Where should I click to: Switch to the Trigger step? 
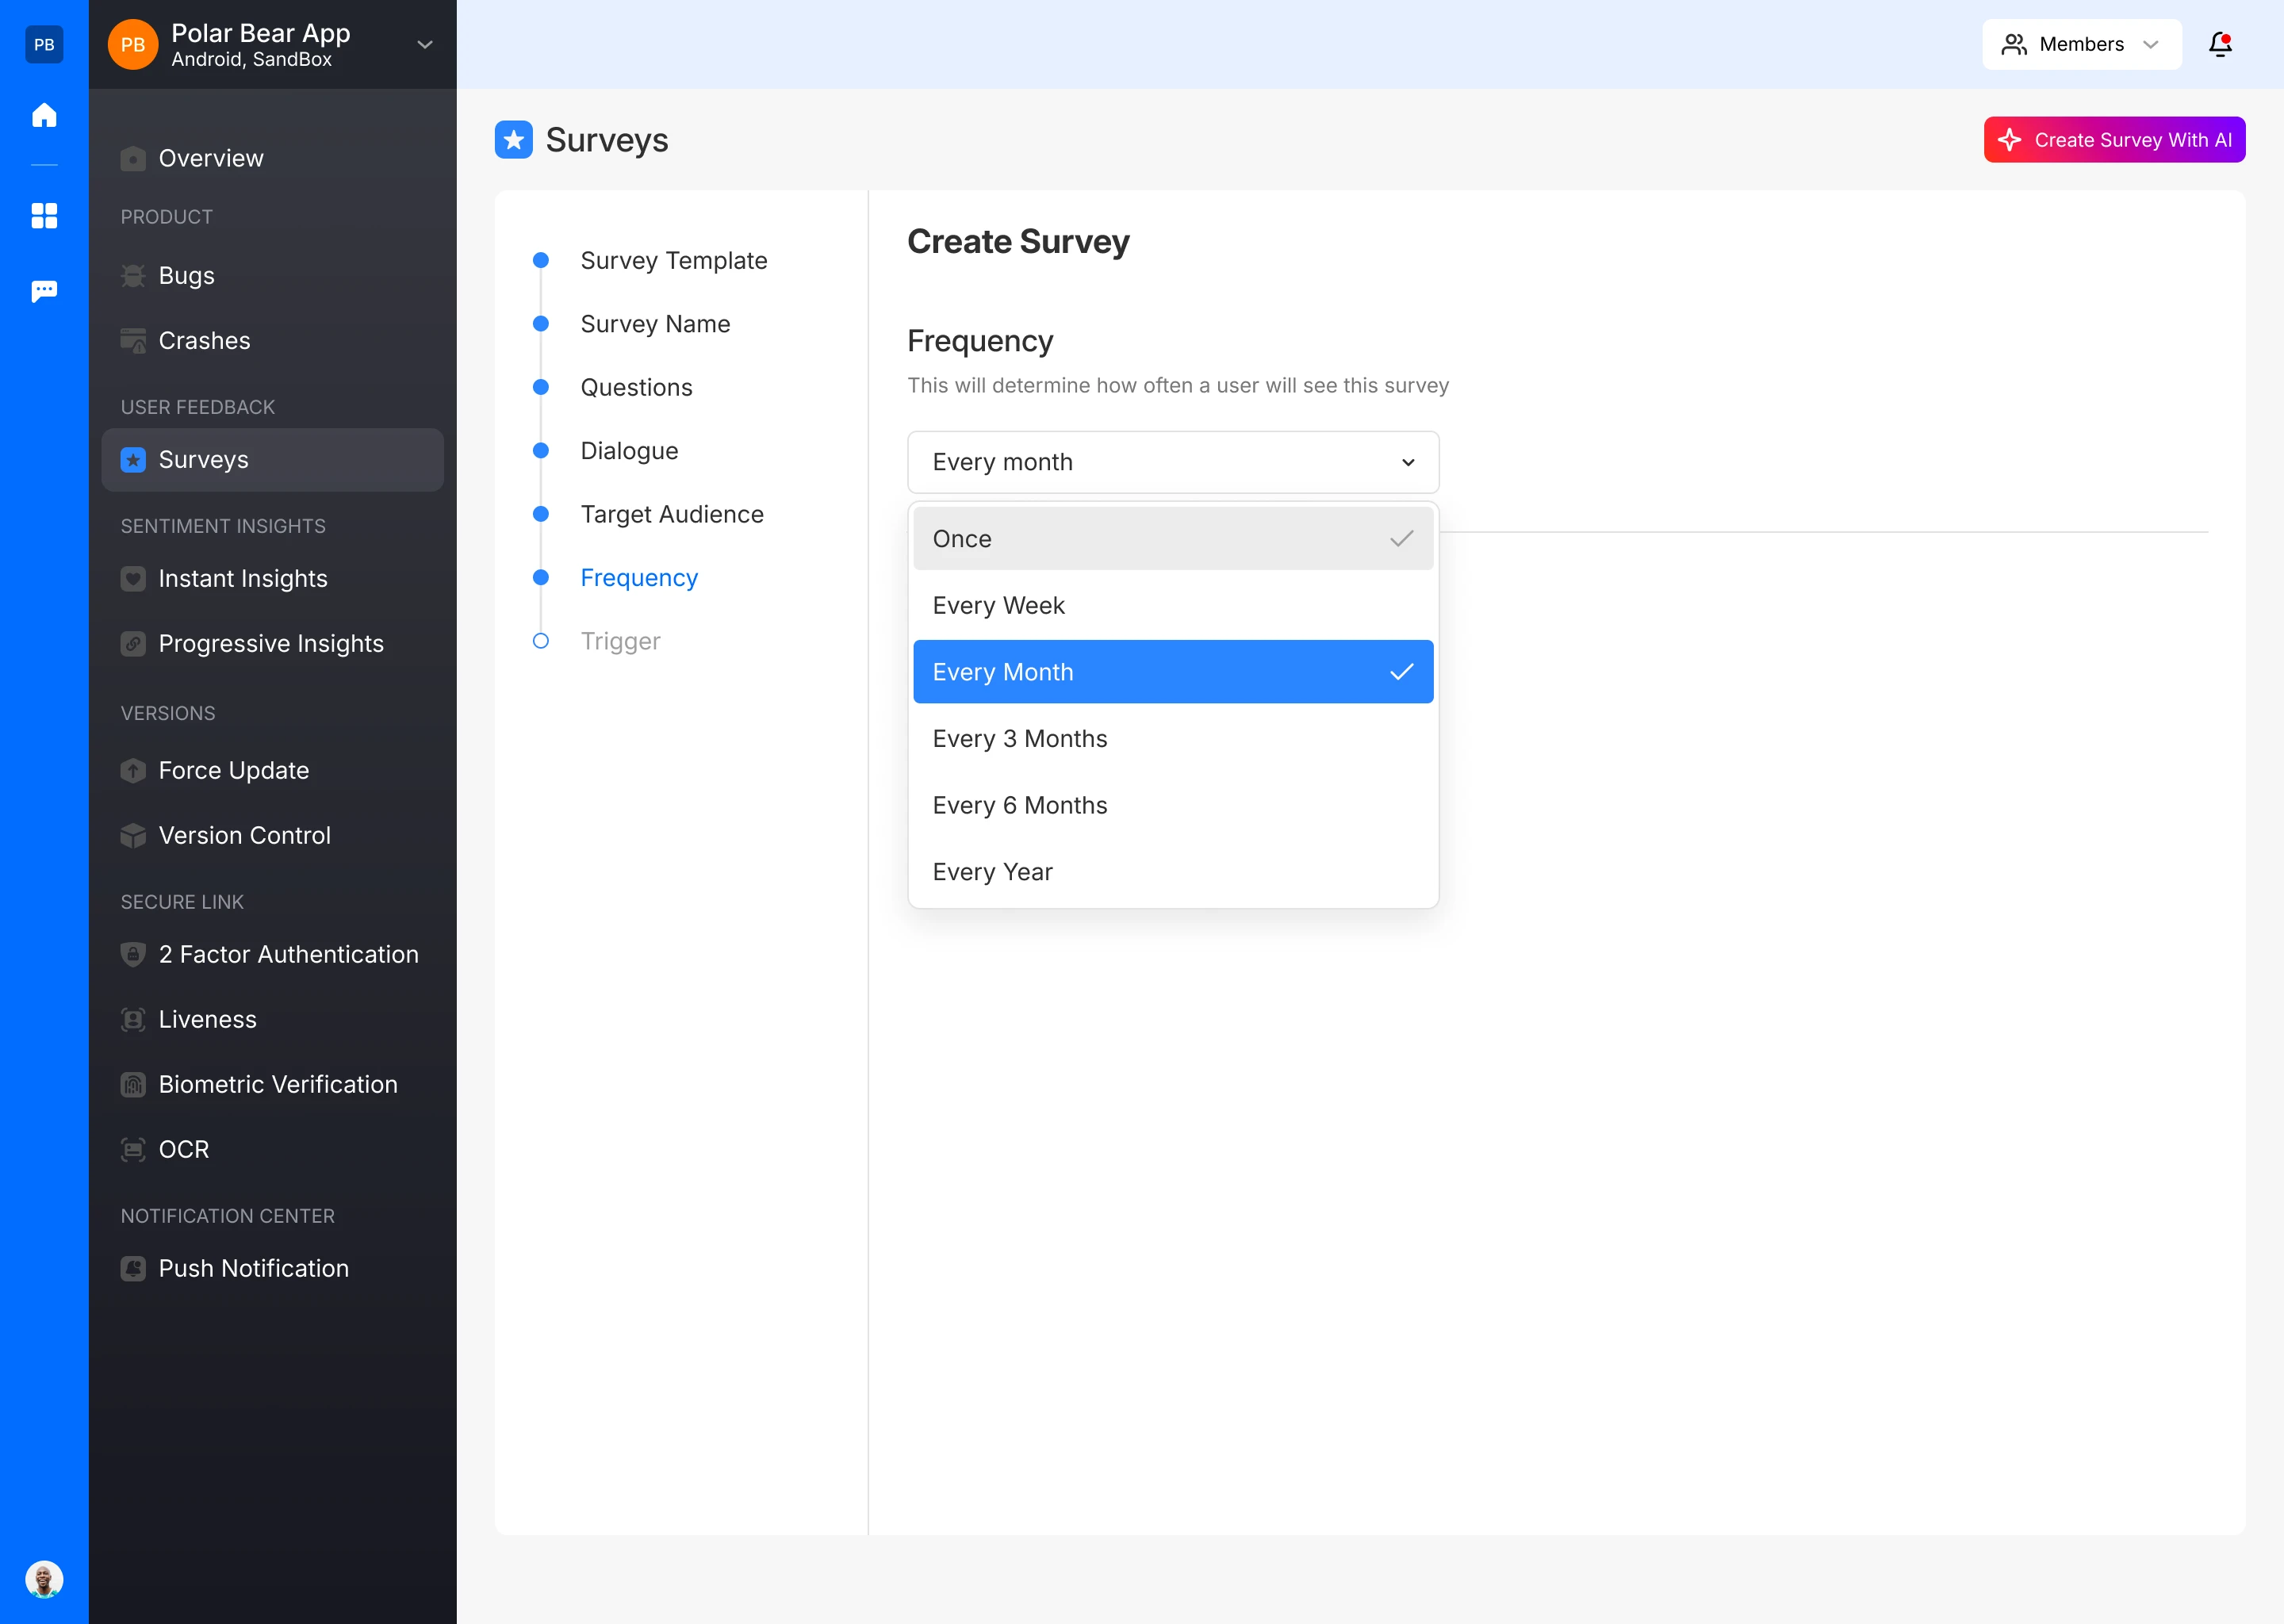pyautogui.click(x=620, y=641)
